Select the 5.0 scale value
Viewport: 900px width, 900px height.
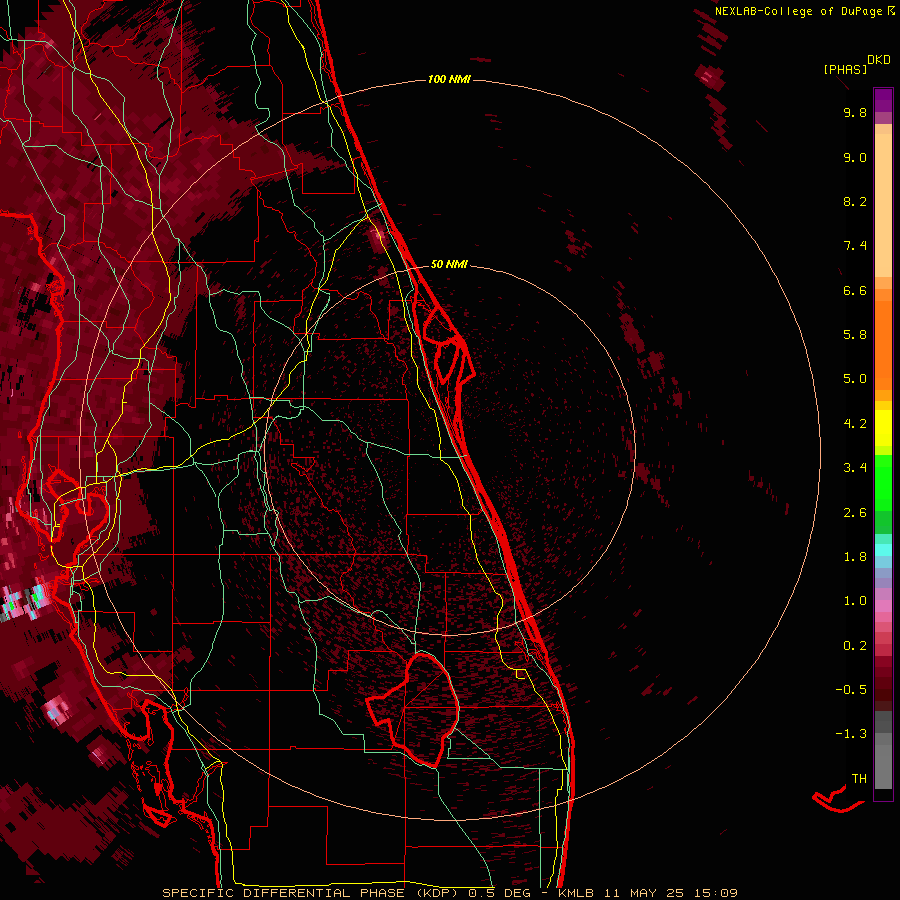coord(855,379)
